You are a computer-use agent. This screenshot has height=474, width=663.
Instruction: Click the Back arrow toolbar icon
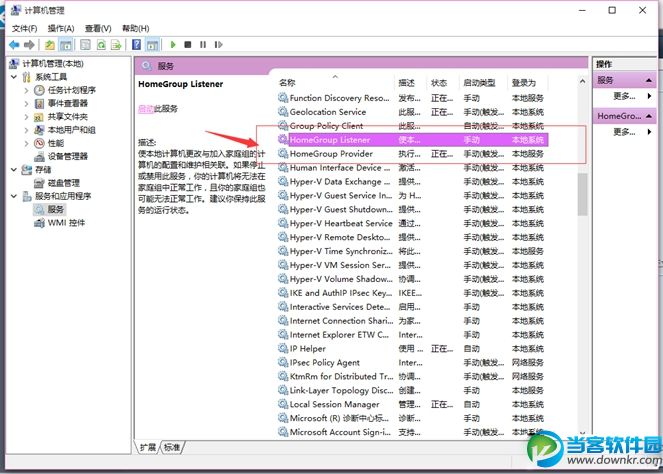tap(14, 44)
